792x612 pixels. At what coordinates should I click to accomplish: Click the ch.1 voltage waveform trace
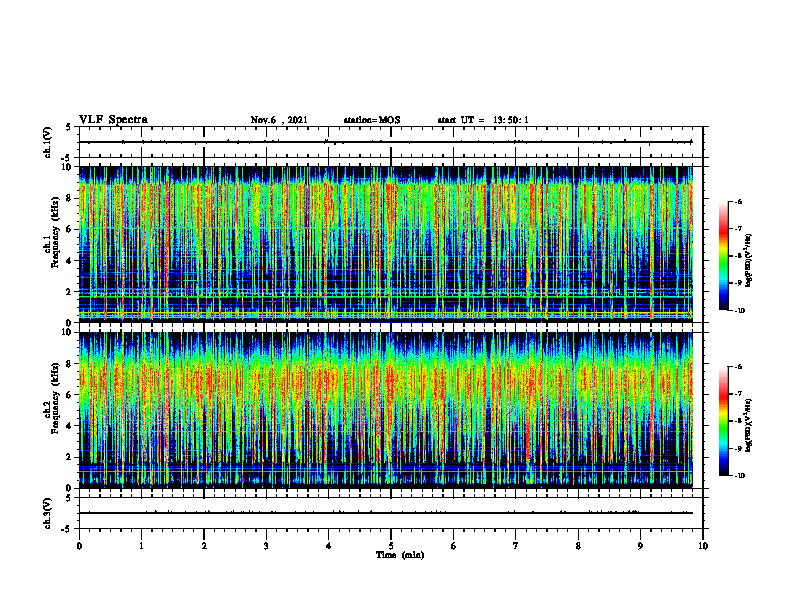tap(386, 142)
